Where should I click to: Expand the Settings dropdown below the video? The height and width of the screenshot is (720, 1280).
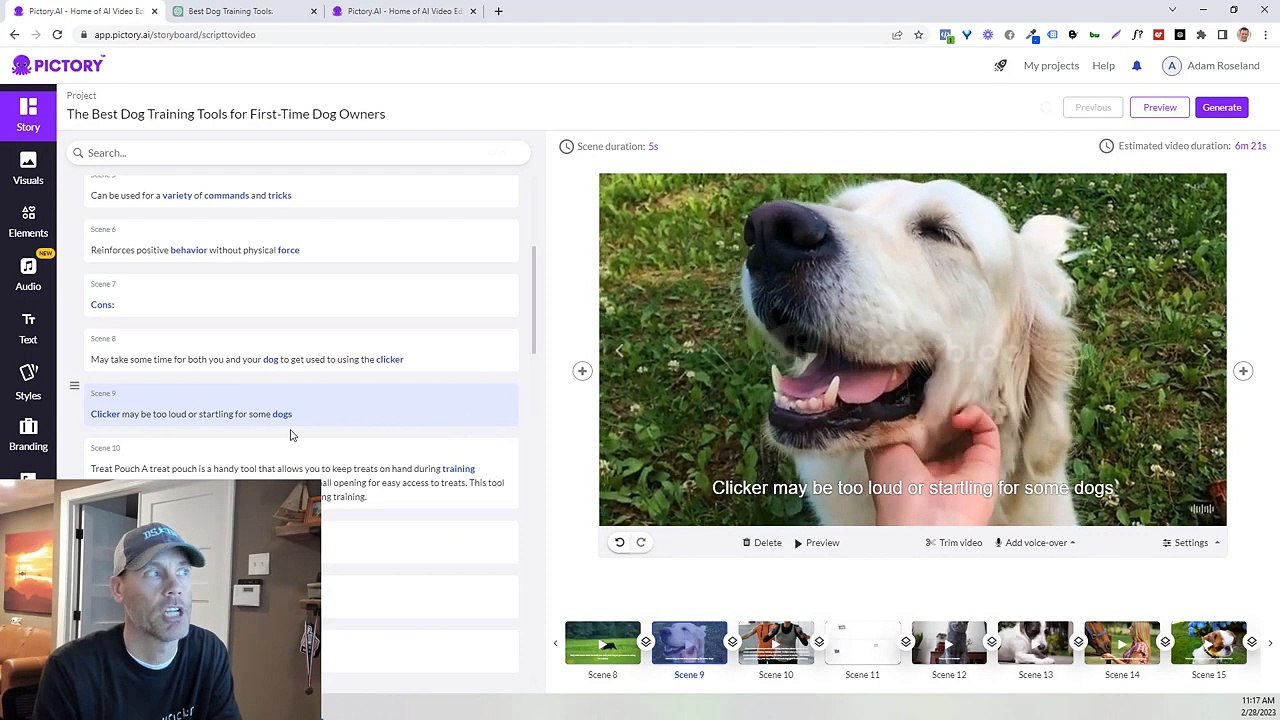1191,543
